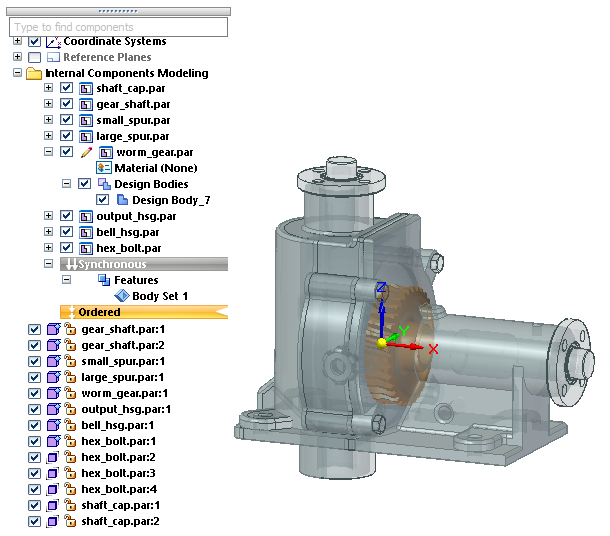Viewport: 610px width, 536px height.
Task: Collapse the worm_gear.par node
Action: [48, 152]
